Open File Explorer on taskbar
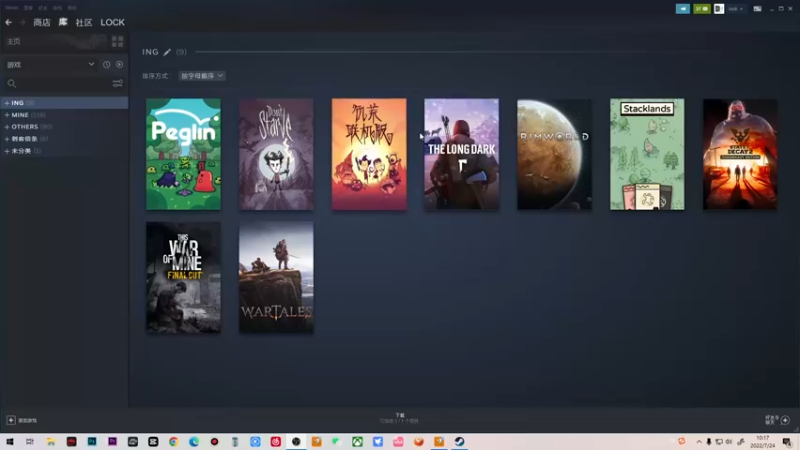 [51, 442]
